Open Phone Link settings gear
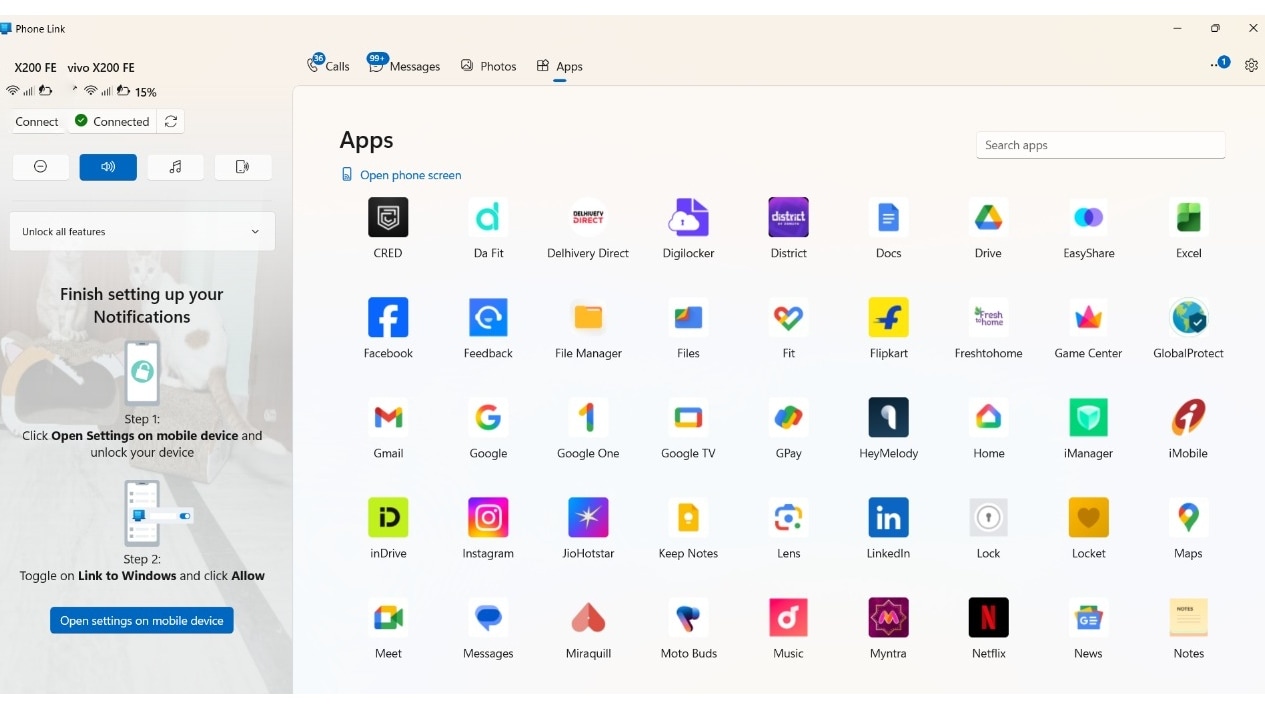1265x711 pixels. [1251, 64]
